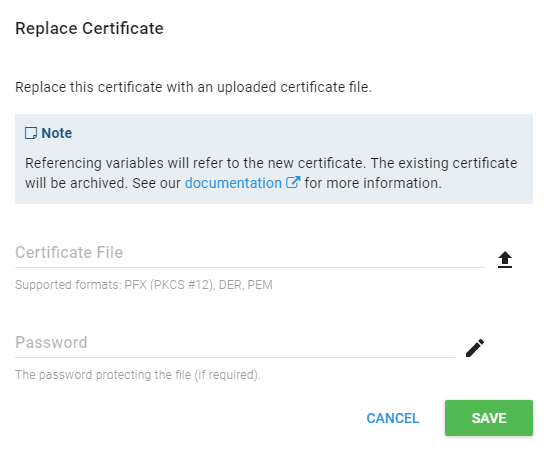Click the underline beneath Password field
547x451 pixels.
(x=235, y=358)
